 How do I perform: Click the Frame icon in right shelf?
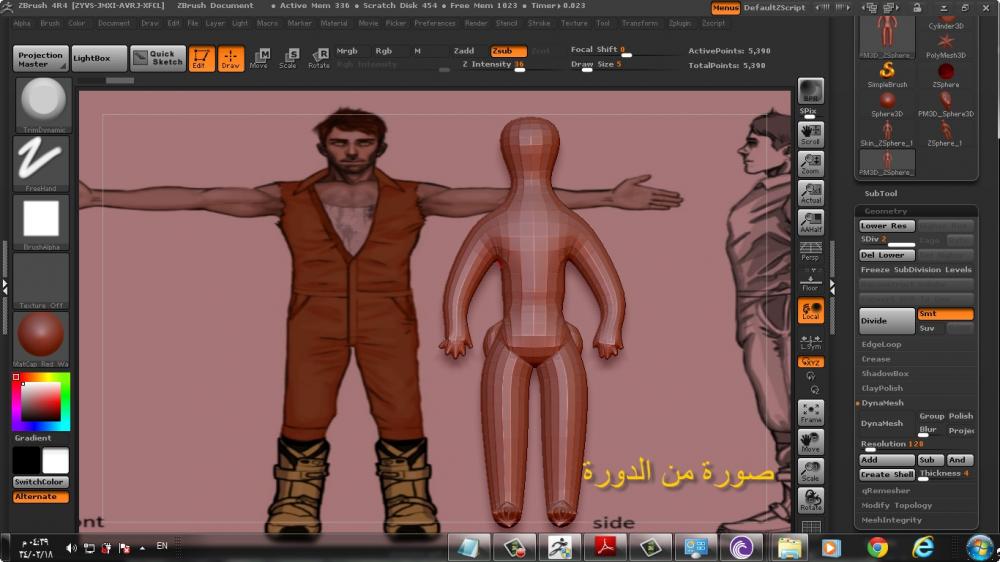click(x=811, y=412)
